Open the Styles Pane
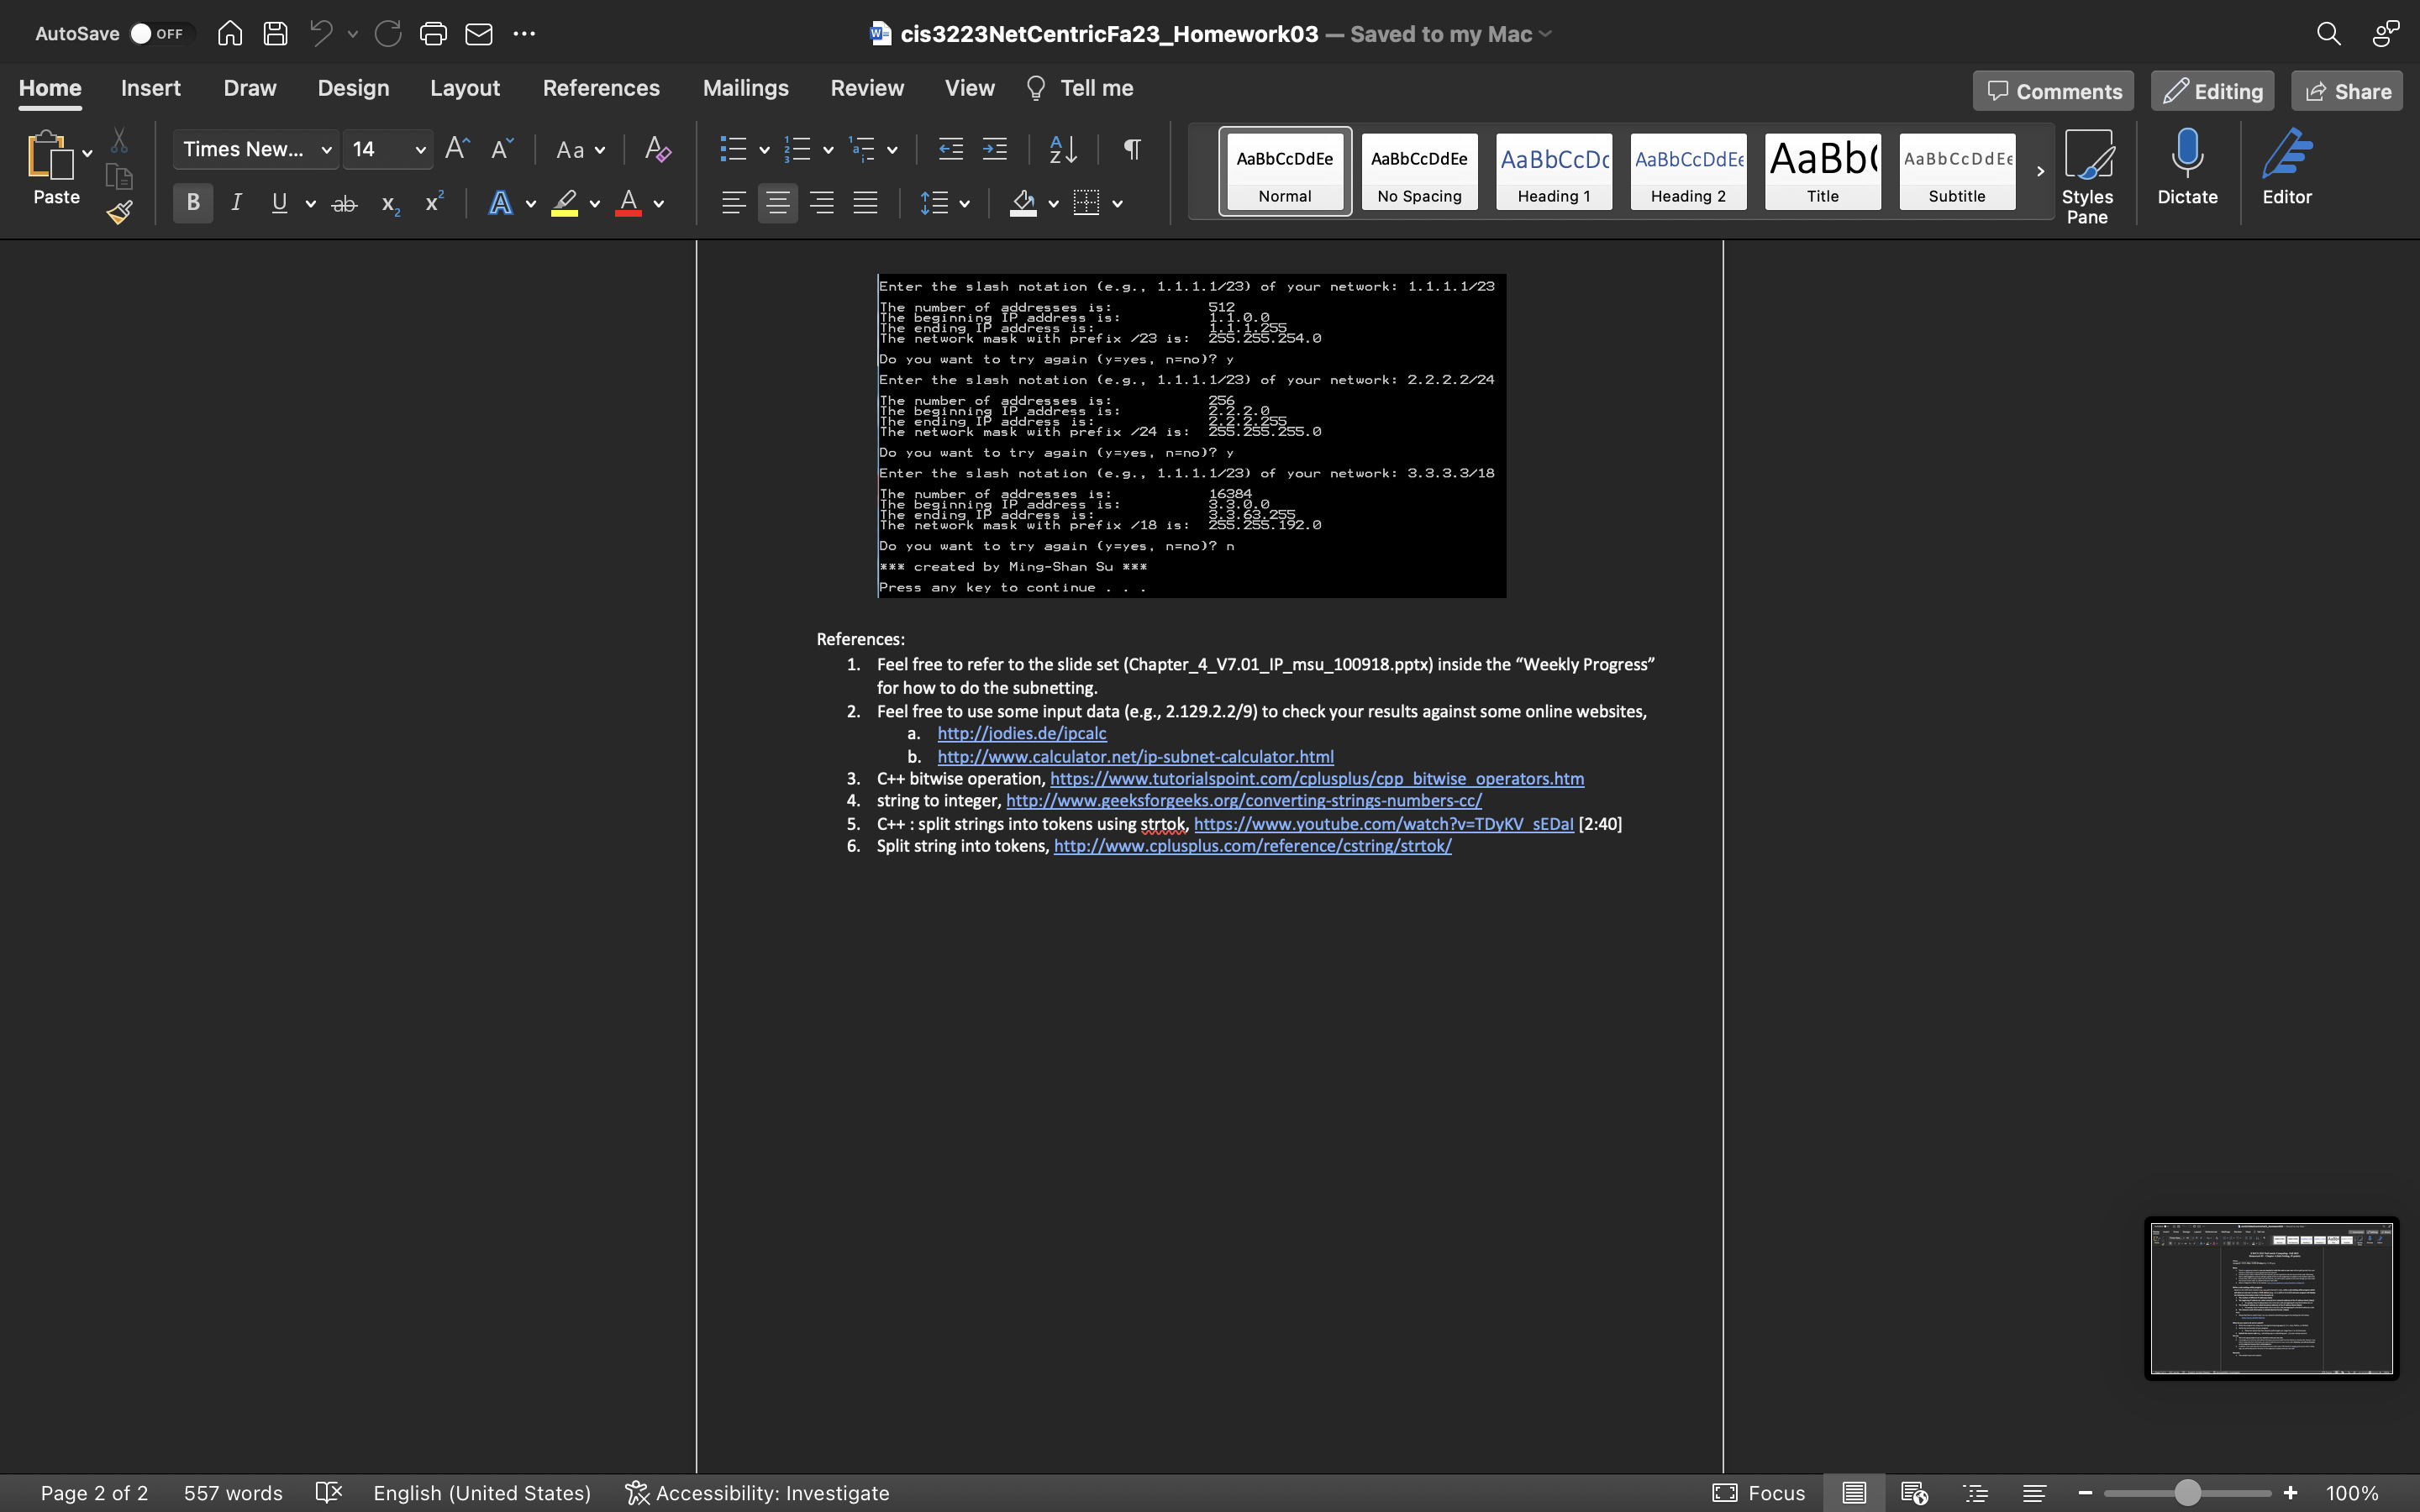 2087,176
